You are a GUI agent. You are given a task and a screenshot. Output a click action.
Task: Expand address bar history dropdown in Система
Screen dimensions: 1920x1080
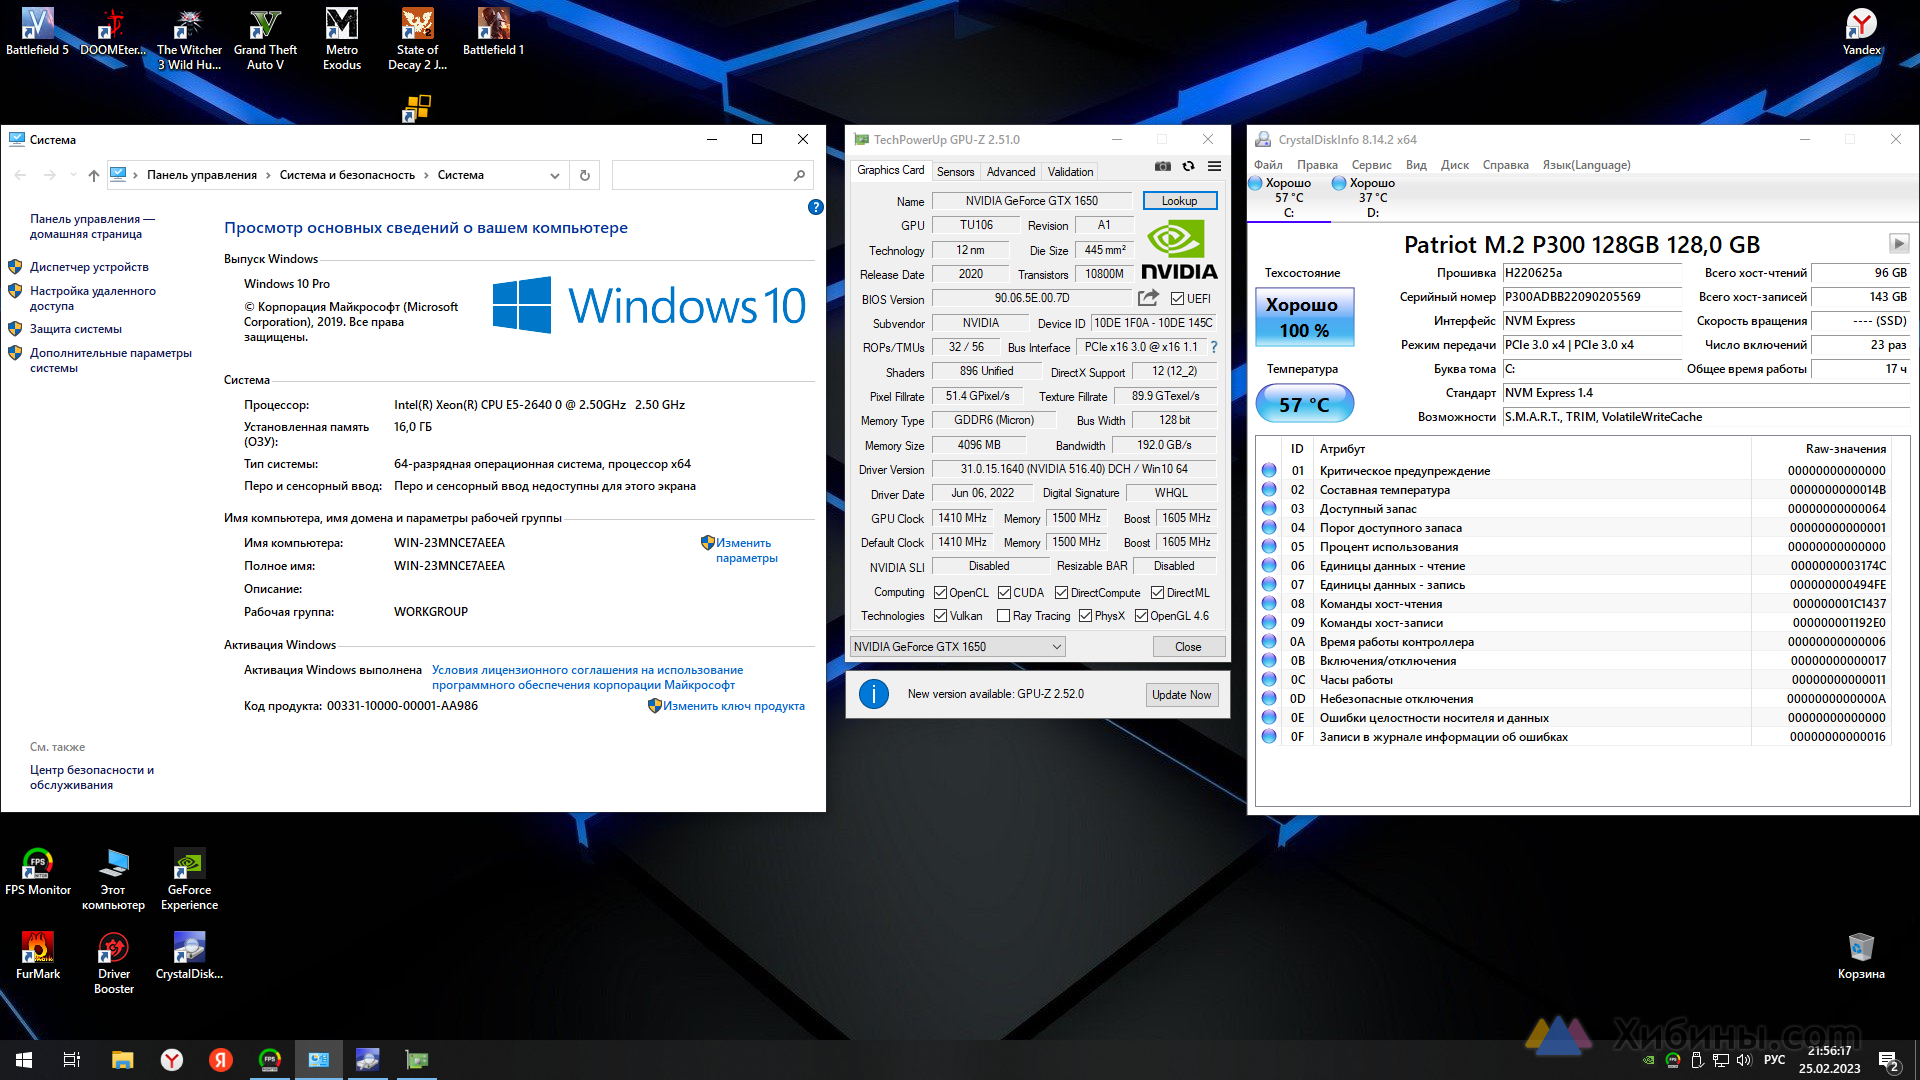click(555, 175)
